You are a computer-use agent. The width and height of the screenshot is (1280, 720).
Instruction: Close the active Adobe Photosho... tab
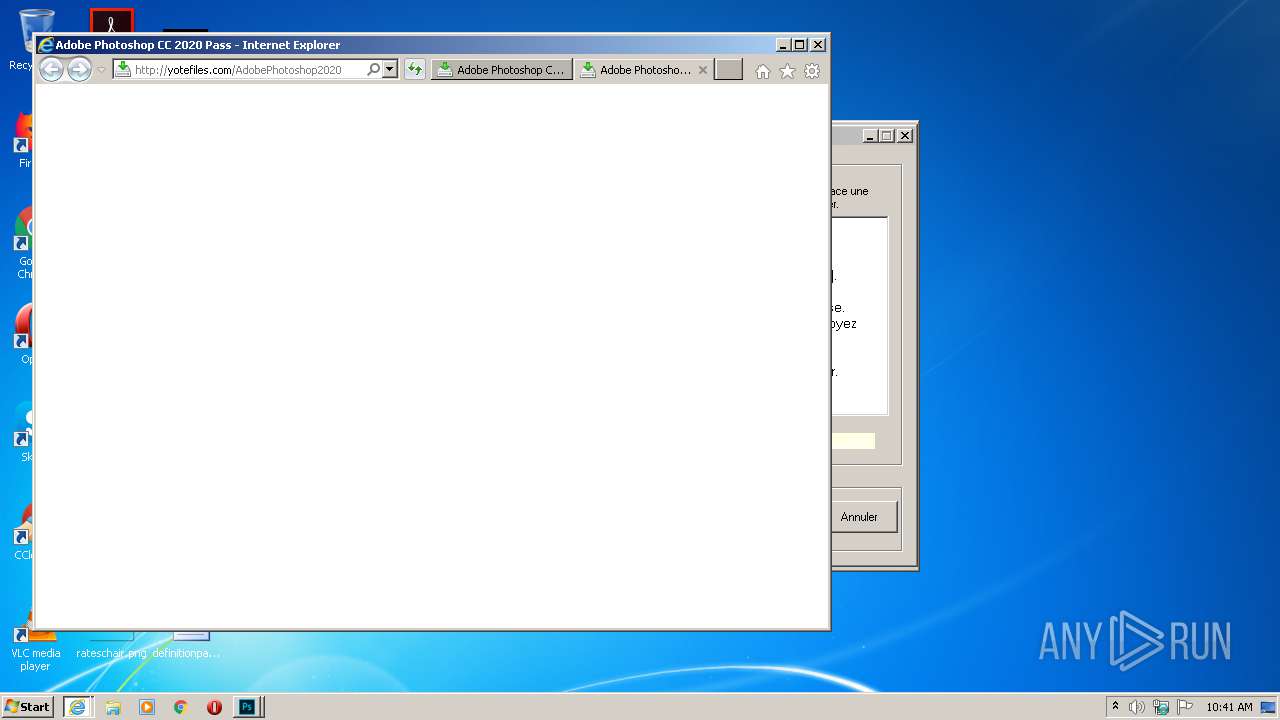tap(703, 70)
